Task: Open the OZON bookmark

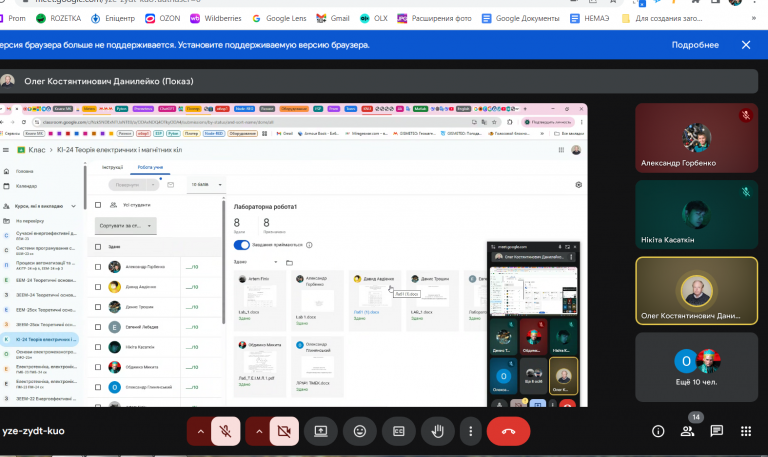Action: [163, 19]
